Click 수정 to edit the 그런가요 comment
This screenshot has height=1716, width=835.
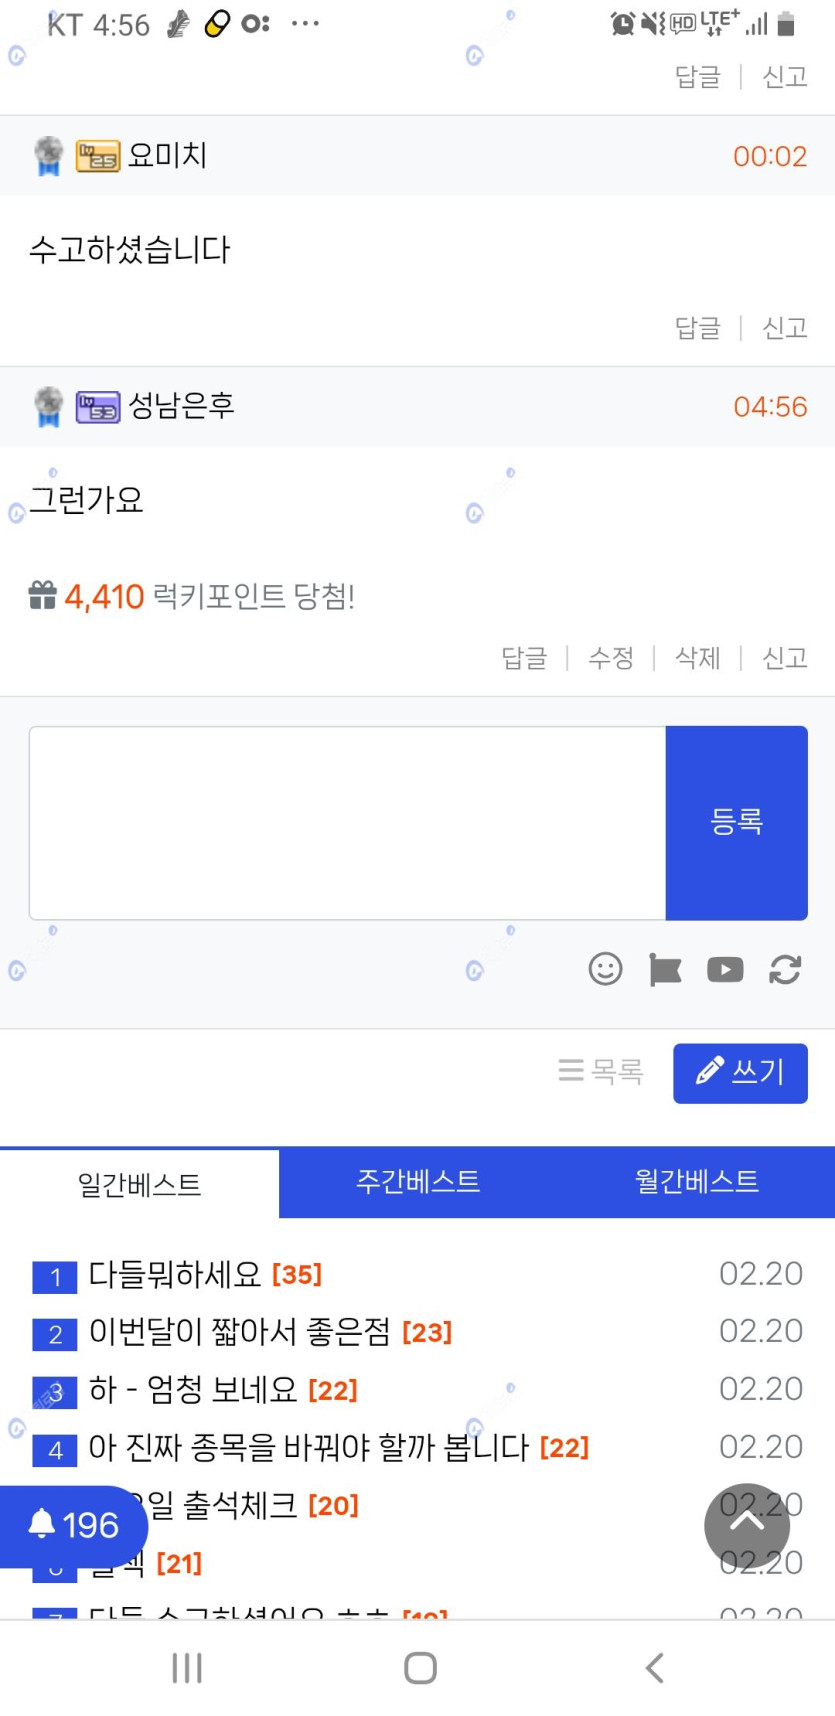(610, 658)
